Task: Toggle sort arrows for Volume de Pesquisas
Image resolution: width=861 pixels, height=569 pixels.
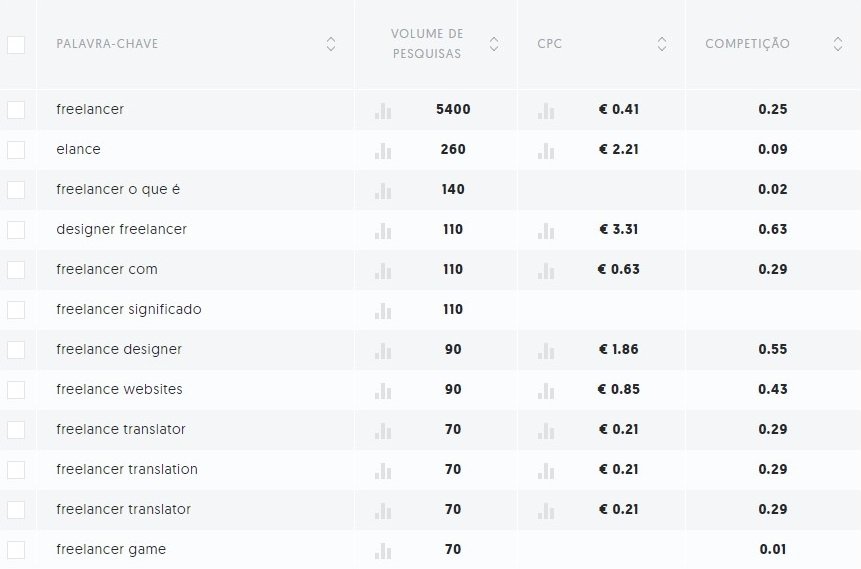Action: pyautogui.click(x=494, y=44)
